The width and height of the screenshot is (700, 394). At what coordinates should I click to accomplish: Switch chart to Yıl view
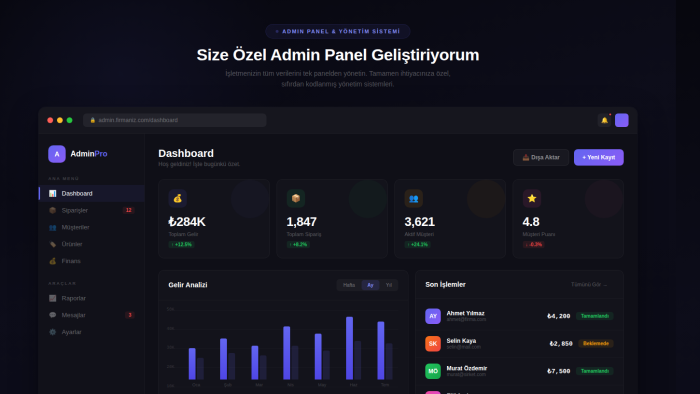(x=389, y=285)
